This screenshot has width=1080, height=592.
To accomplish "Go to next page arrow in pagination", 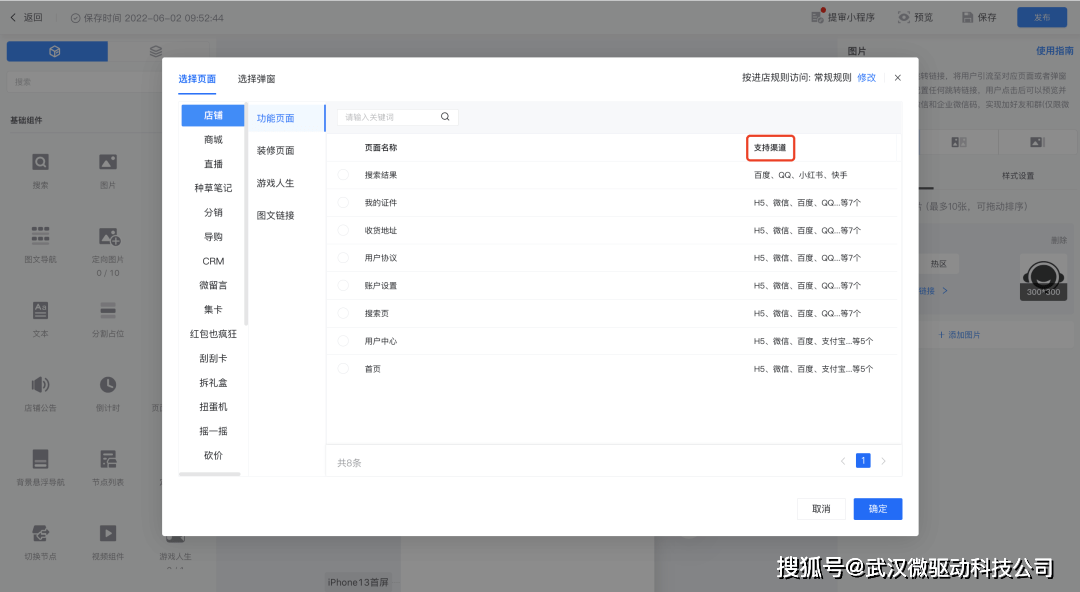I will (883, 461).
